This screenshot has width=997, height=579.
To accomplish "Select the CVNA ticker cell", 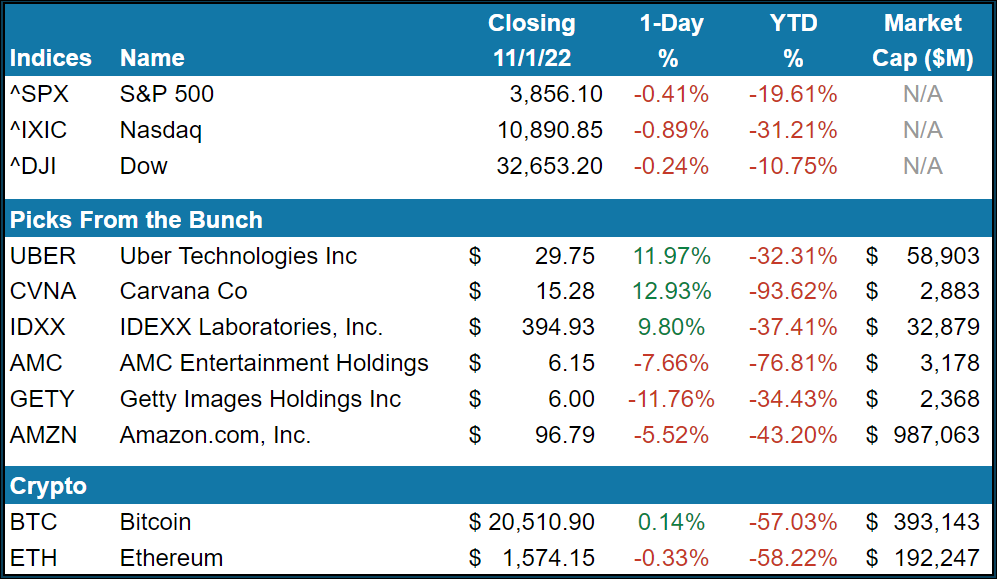I will (43, 292).
